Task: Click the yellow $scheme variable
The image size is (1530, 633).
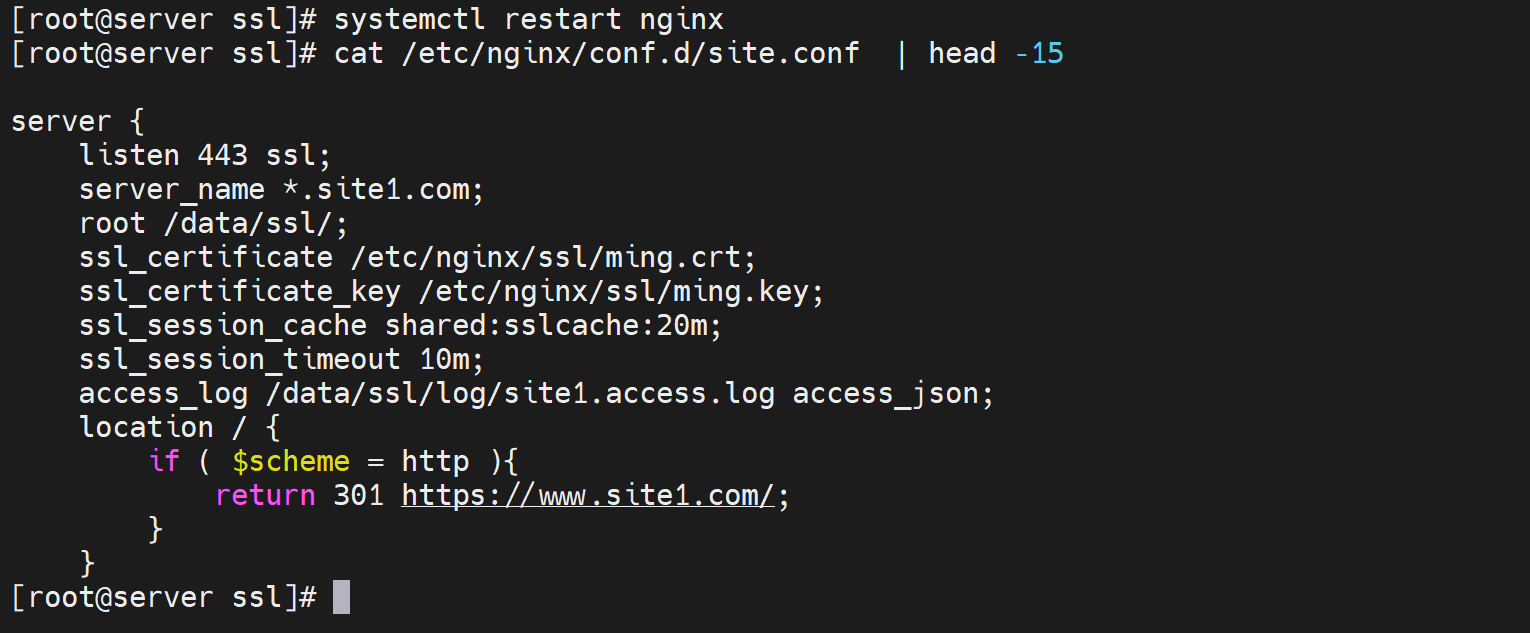Action: (x=291, y=461)
